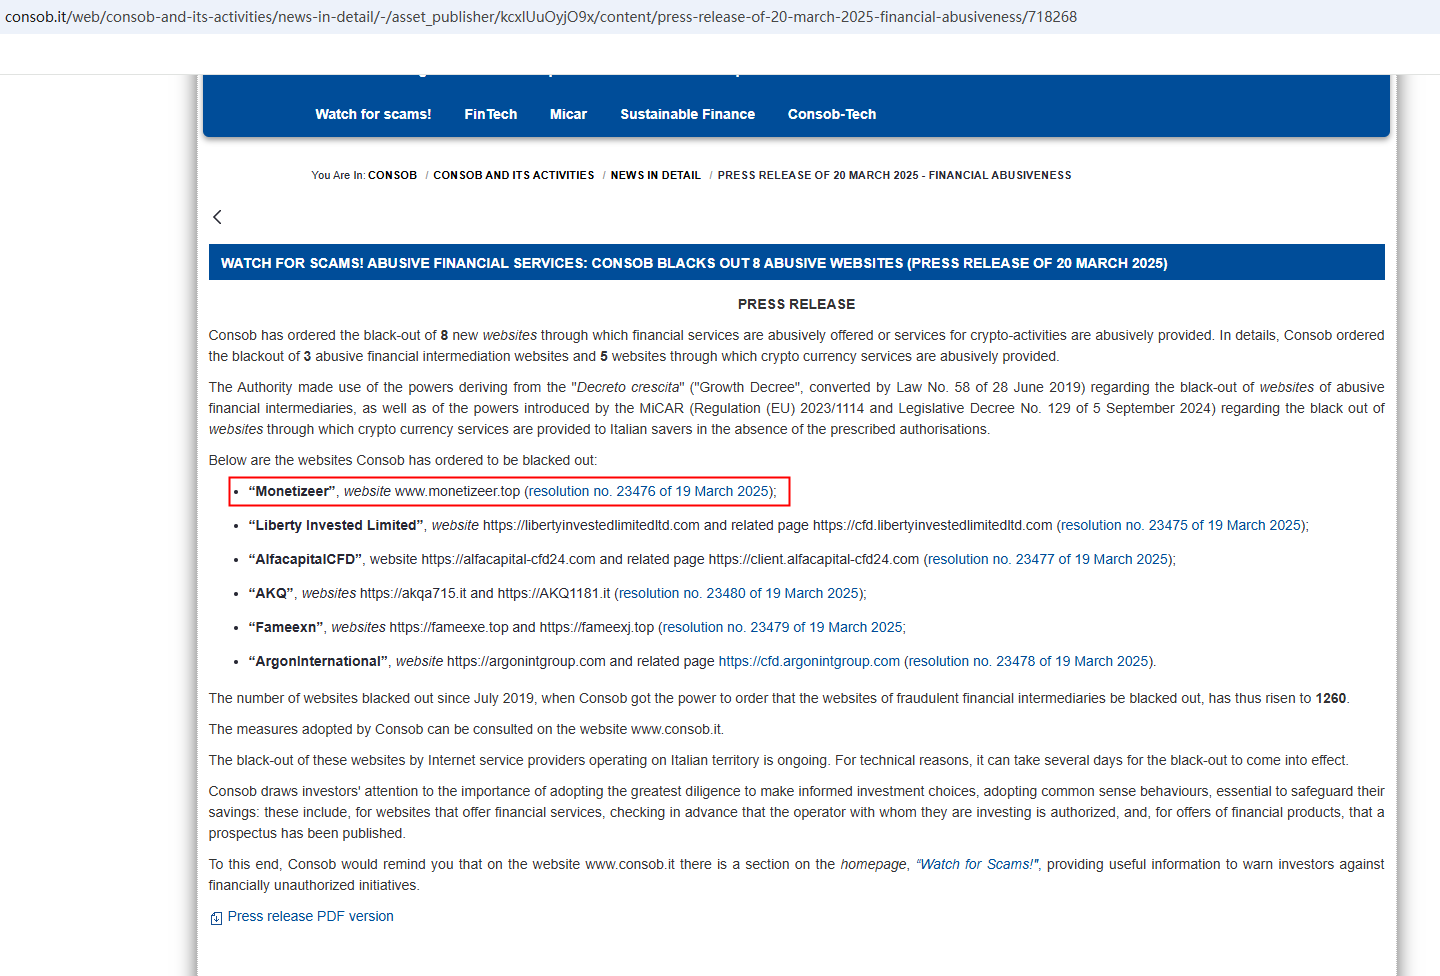This screenshot has width=1440, height=976.
Task: Select the "AKQ" entry name
Action: (x=271, y=593)
